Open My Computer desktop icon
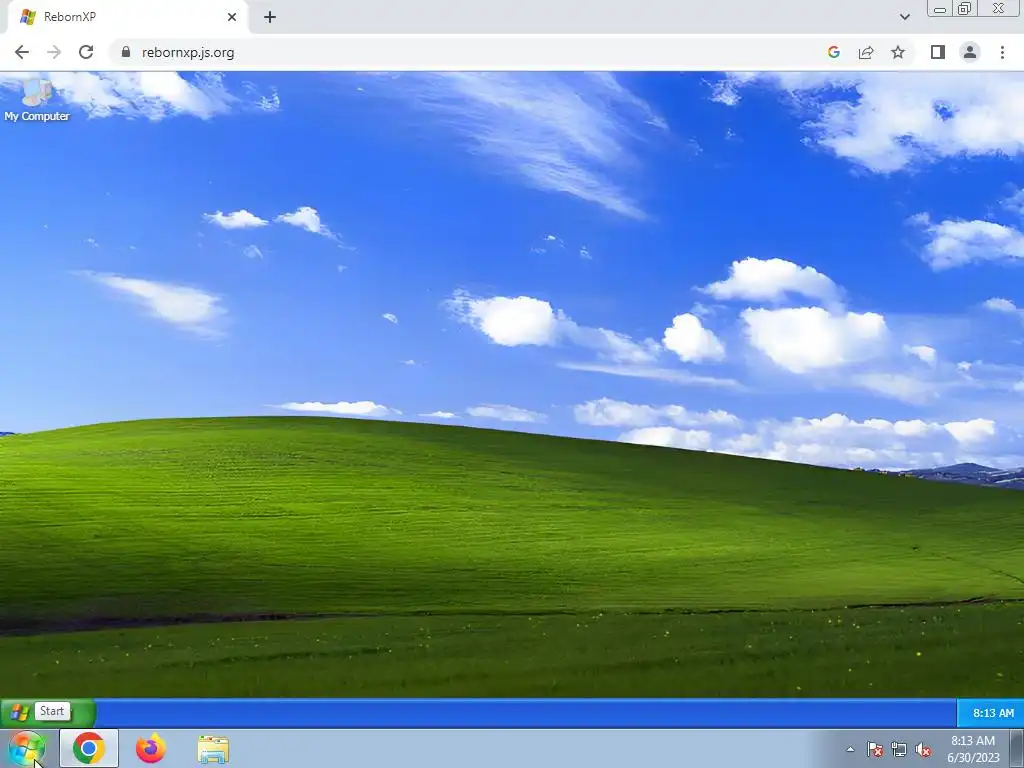The height and width of the screenshot is (768, 1024). pos(37,100)
